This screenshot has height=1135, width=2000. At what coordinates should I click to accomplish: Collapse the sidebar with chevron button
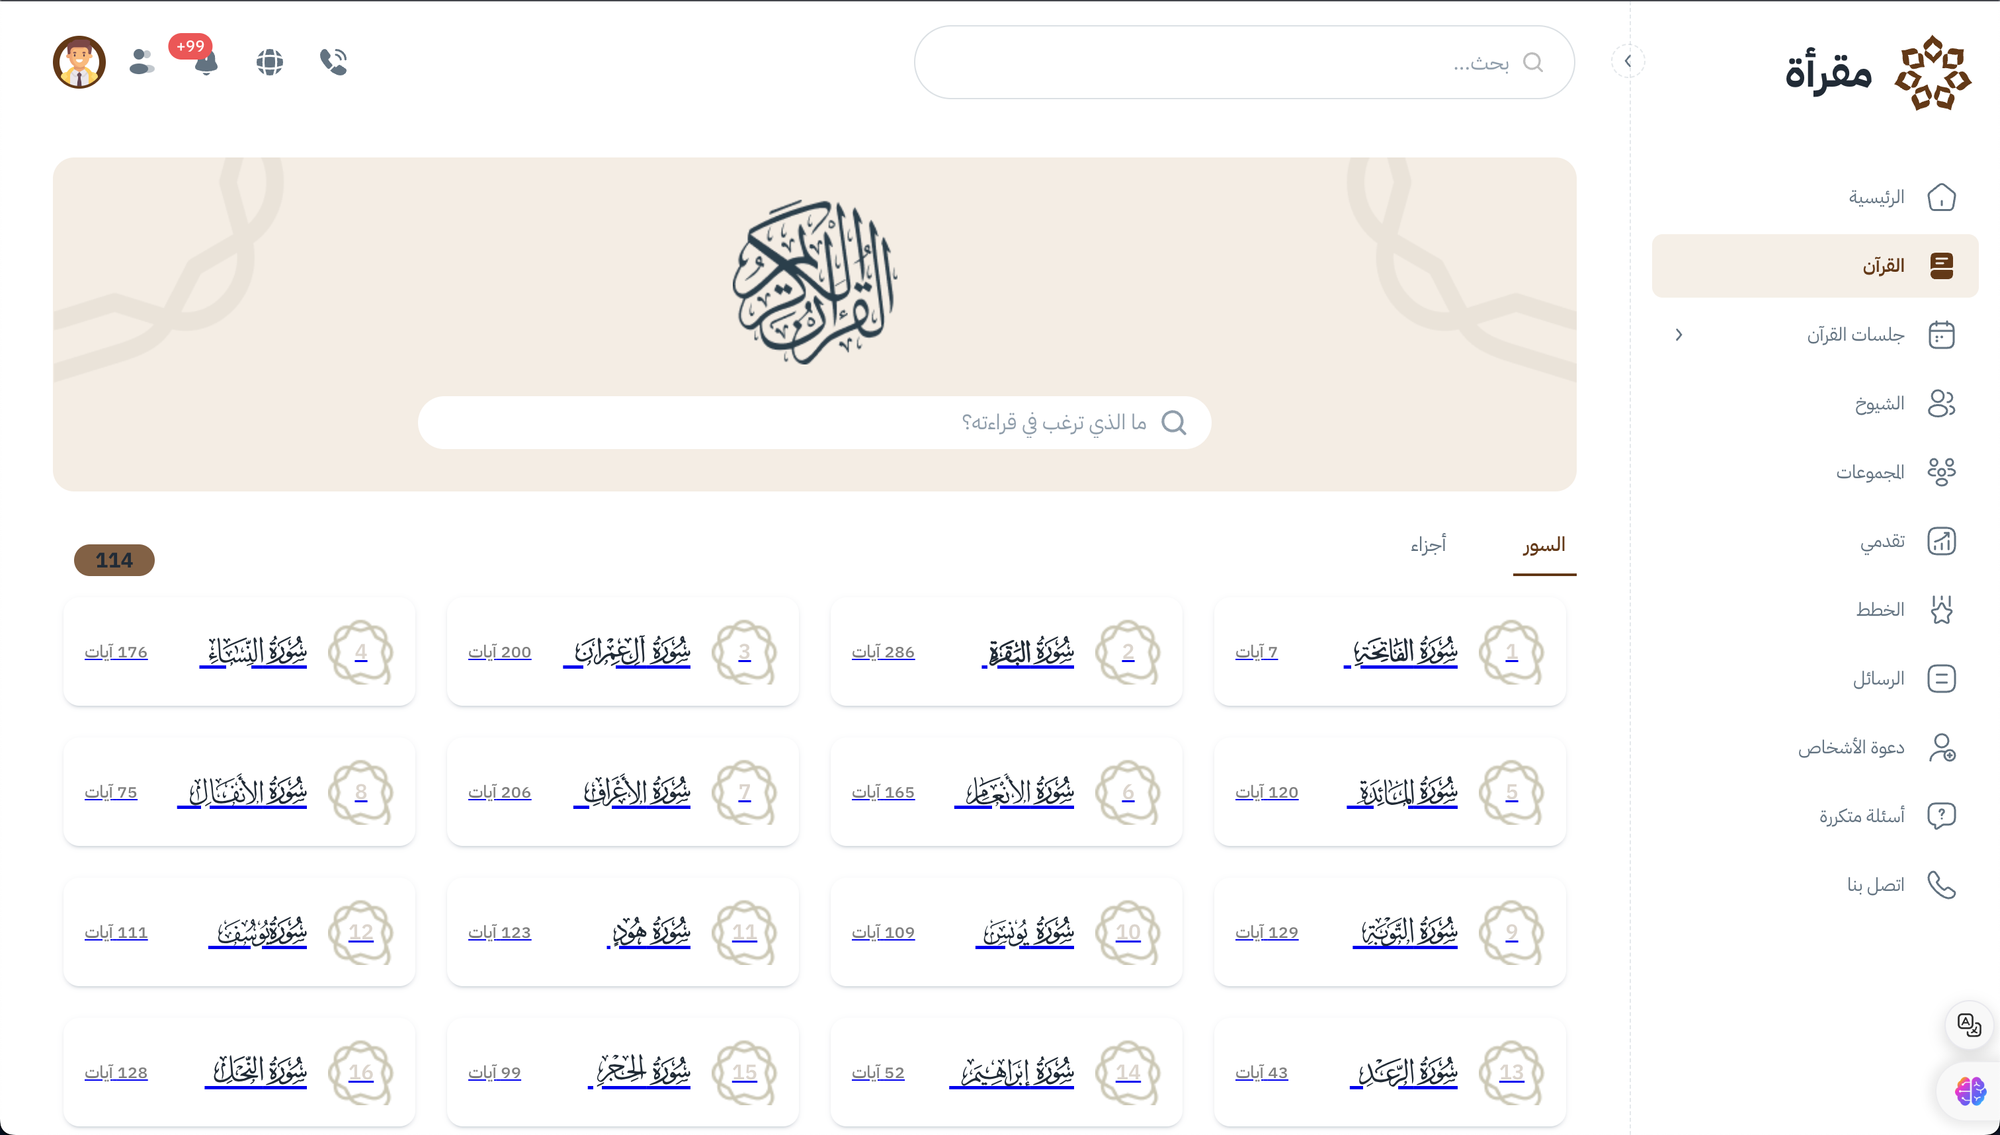click(x=1628, y=62)
